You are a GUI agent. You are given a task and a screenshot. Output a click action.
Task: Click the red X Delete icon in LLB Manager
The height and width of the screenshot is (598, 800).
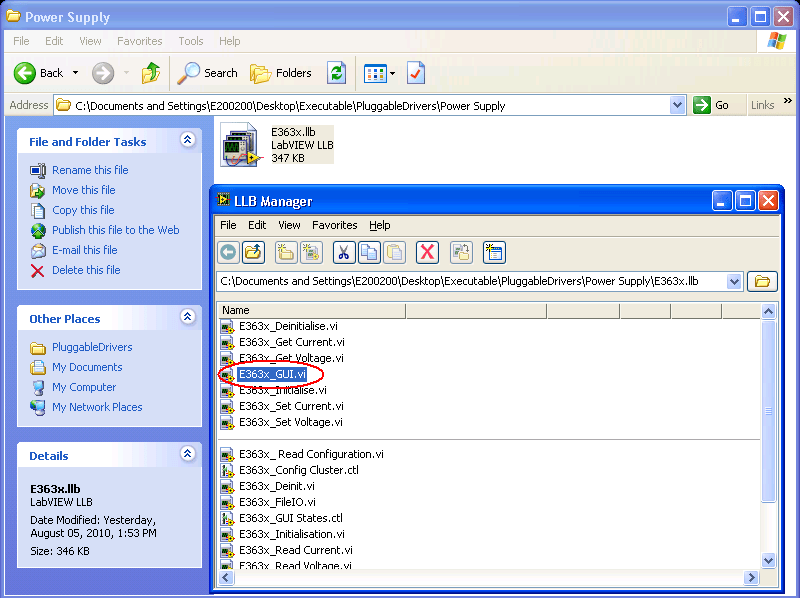428,253
